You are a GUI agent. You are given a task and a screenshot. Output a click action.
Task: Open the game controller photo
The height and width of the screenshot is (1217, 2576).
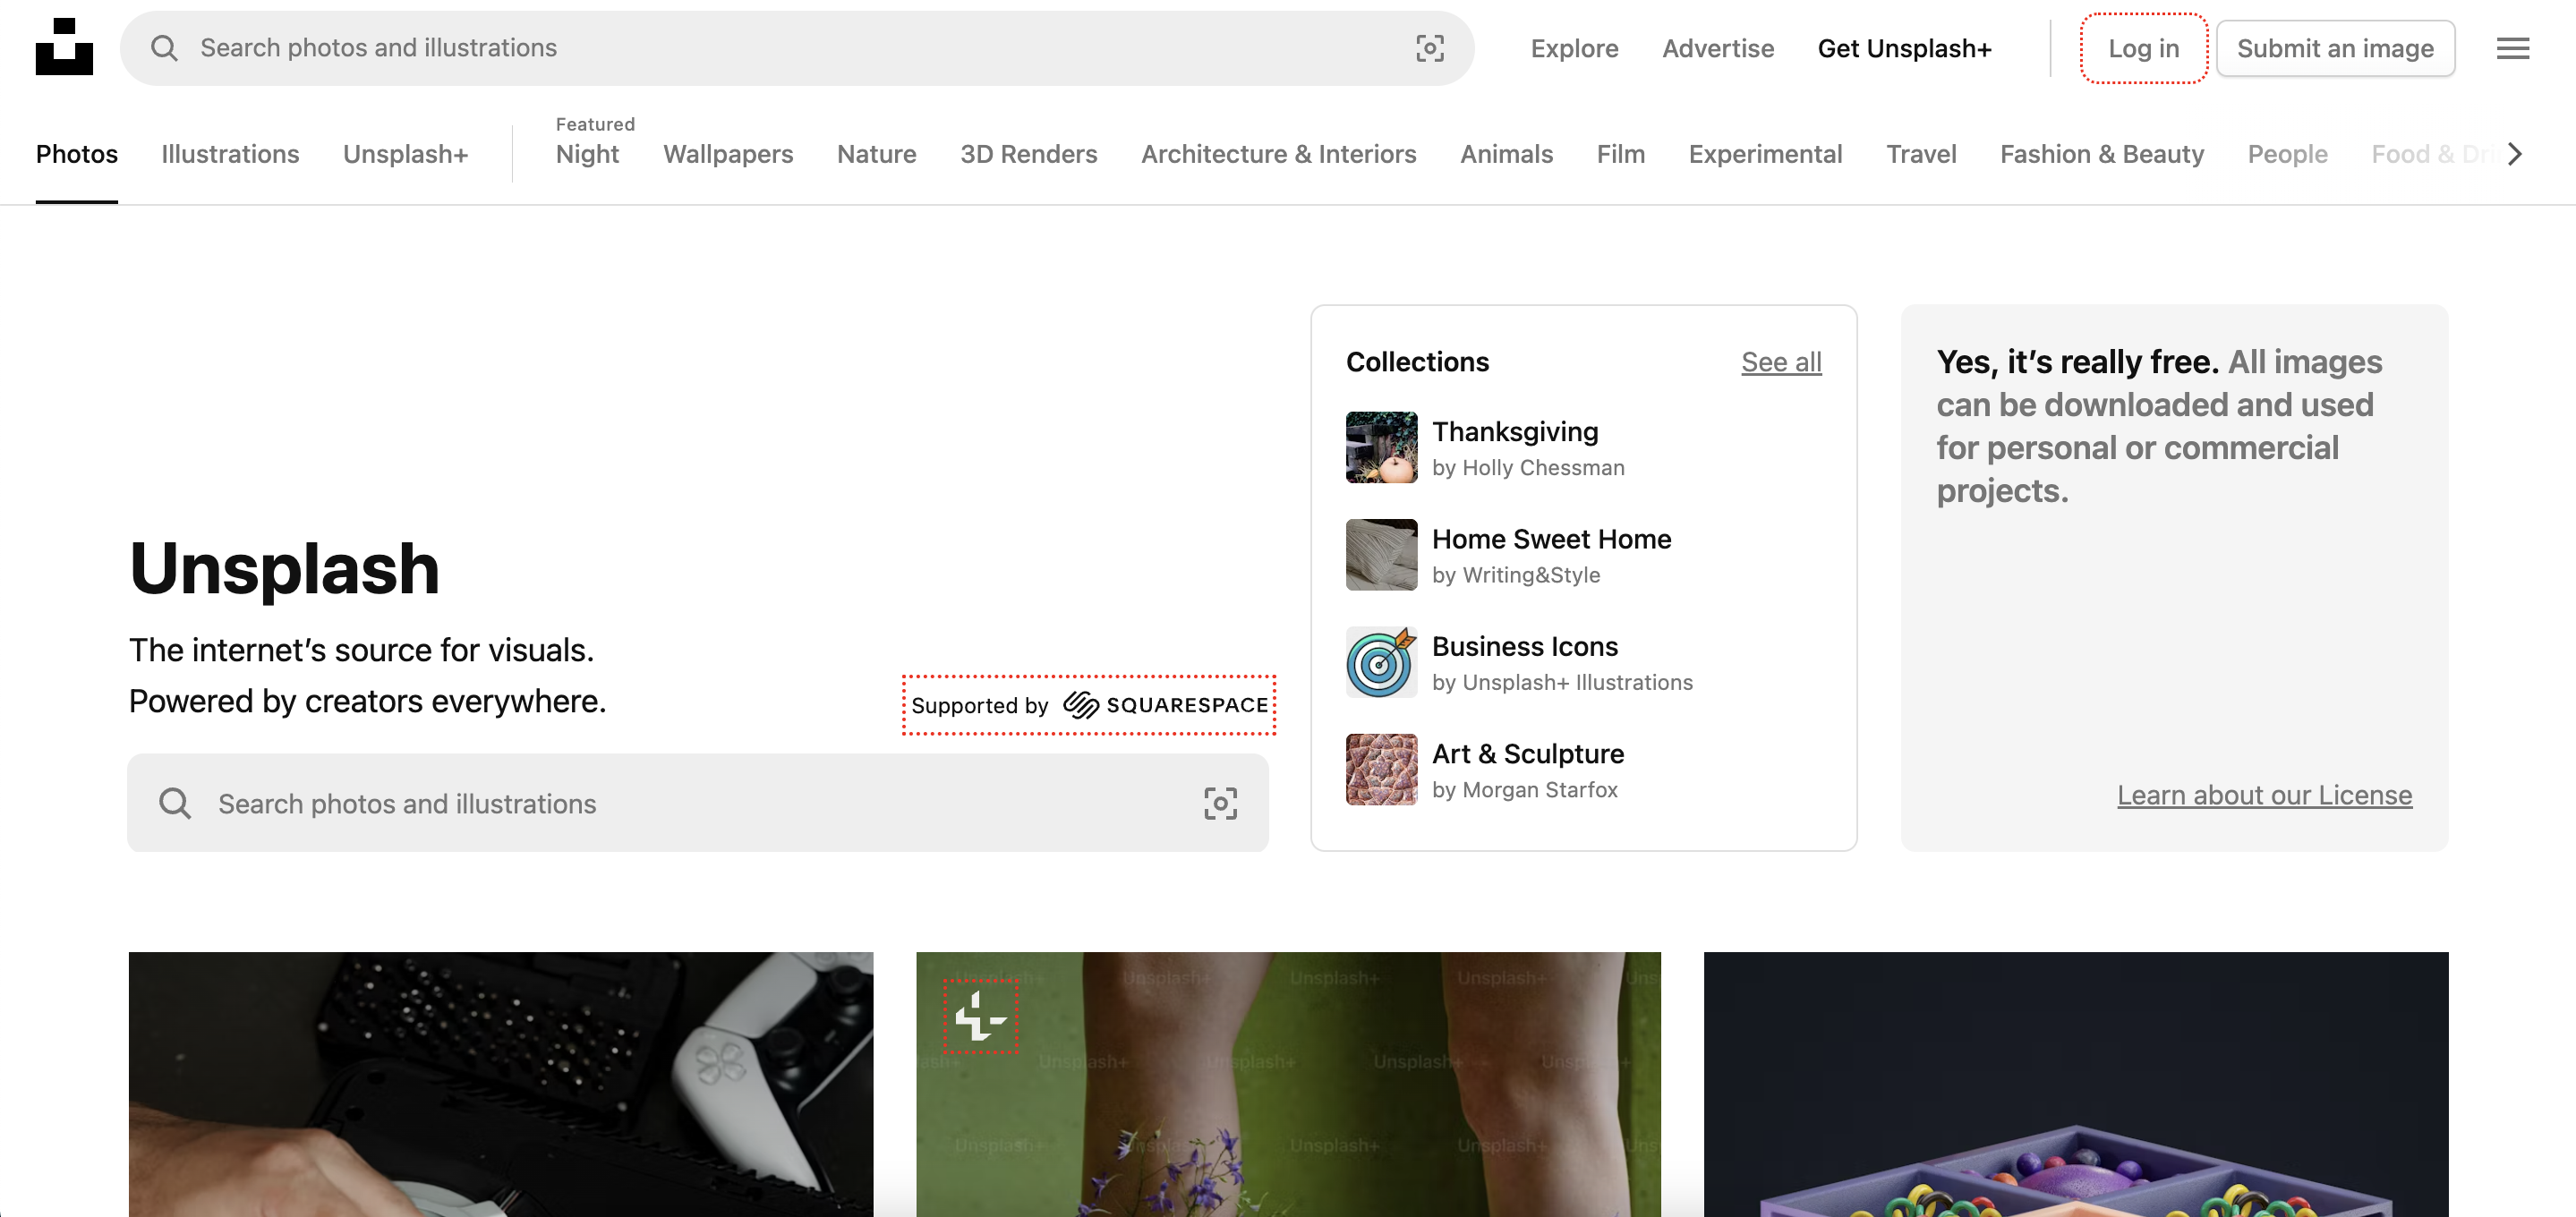point(501,1084)
